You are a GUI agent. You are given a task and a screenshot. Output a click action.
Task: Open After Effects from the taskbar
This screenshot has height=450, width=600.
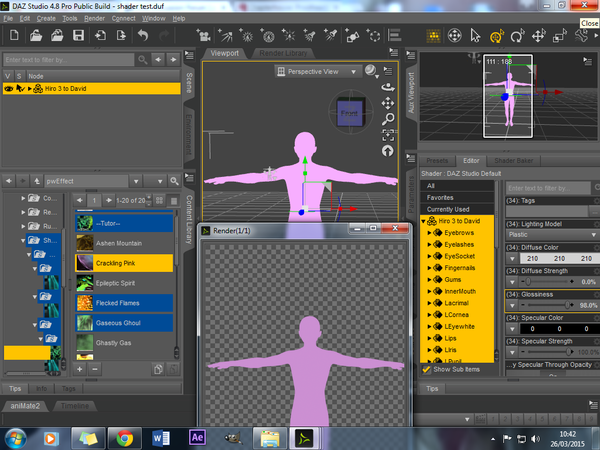[197, 437]
